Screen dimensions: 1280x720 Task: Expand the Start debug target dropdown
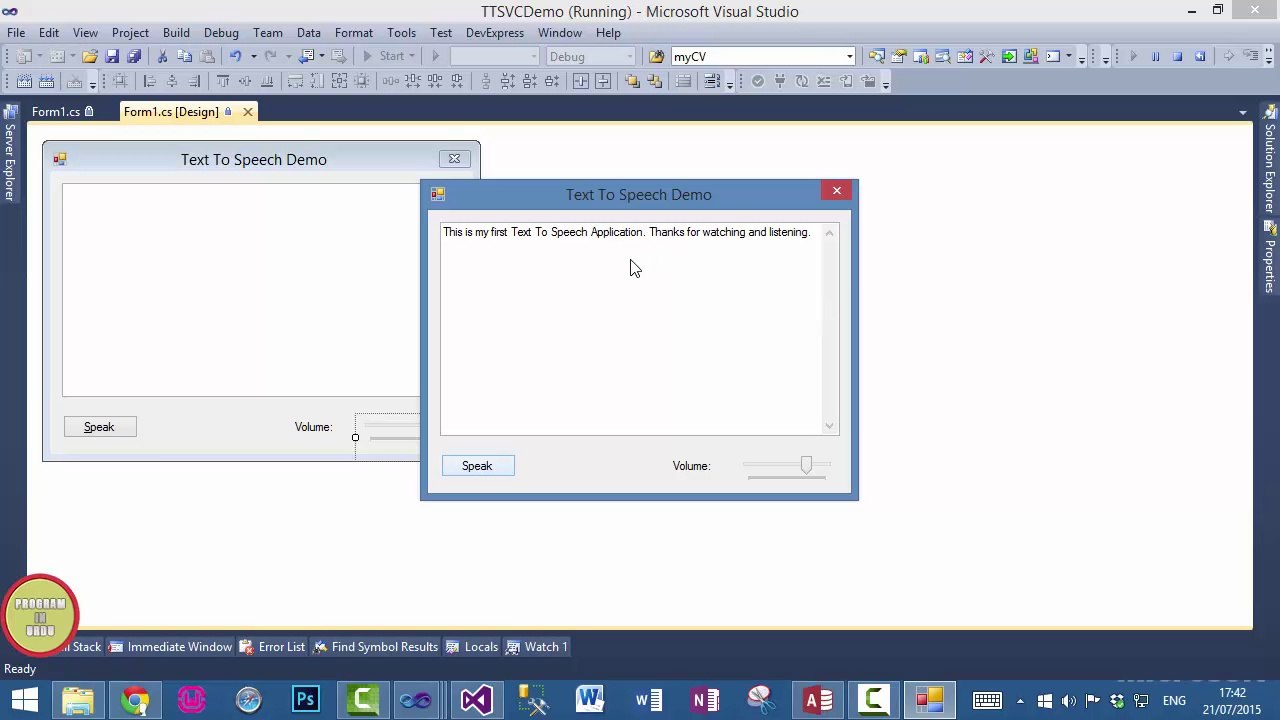point(412,56)
